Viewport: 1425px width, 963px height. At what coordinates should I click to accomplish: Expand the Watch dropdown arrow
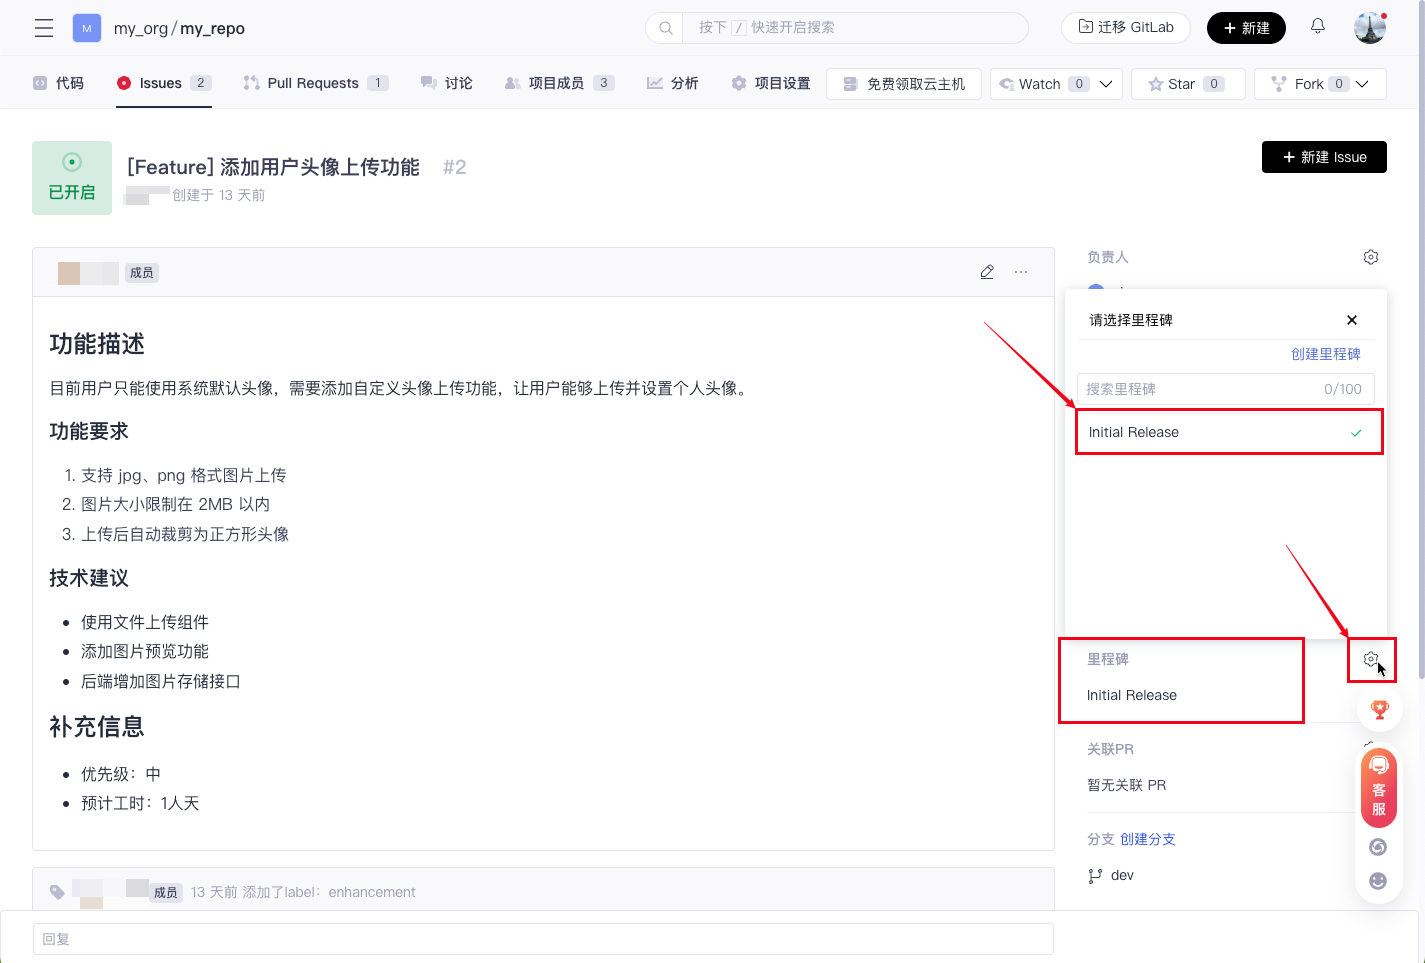[1106, 84]
